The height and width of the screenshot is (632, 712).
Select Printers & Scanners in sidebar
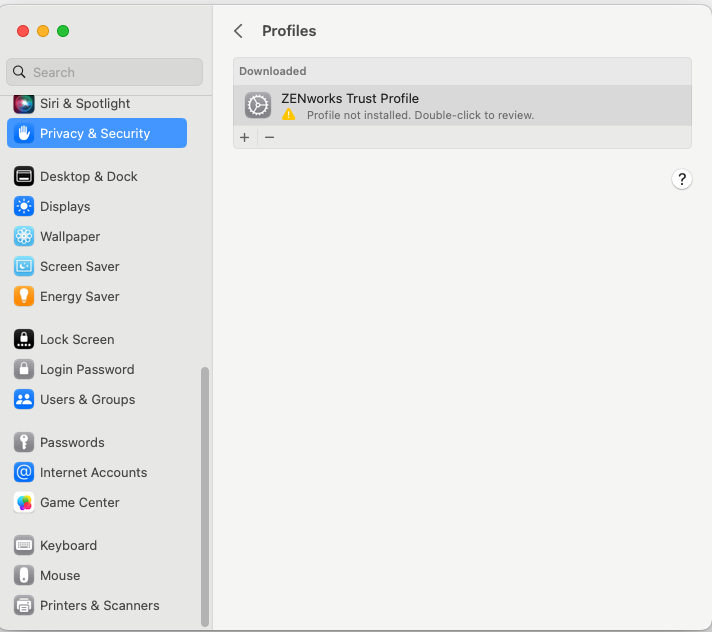point(99,605)
